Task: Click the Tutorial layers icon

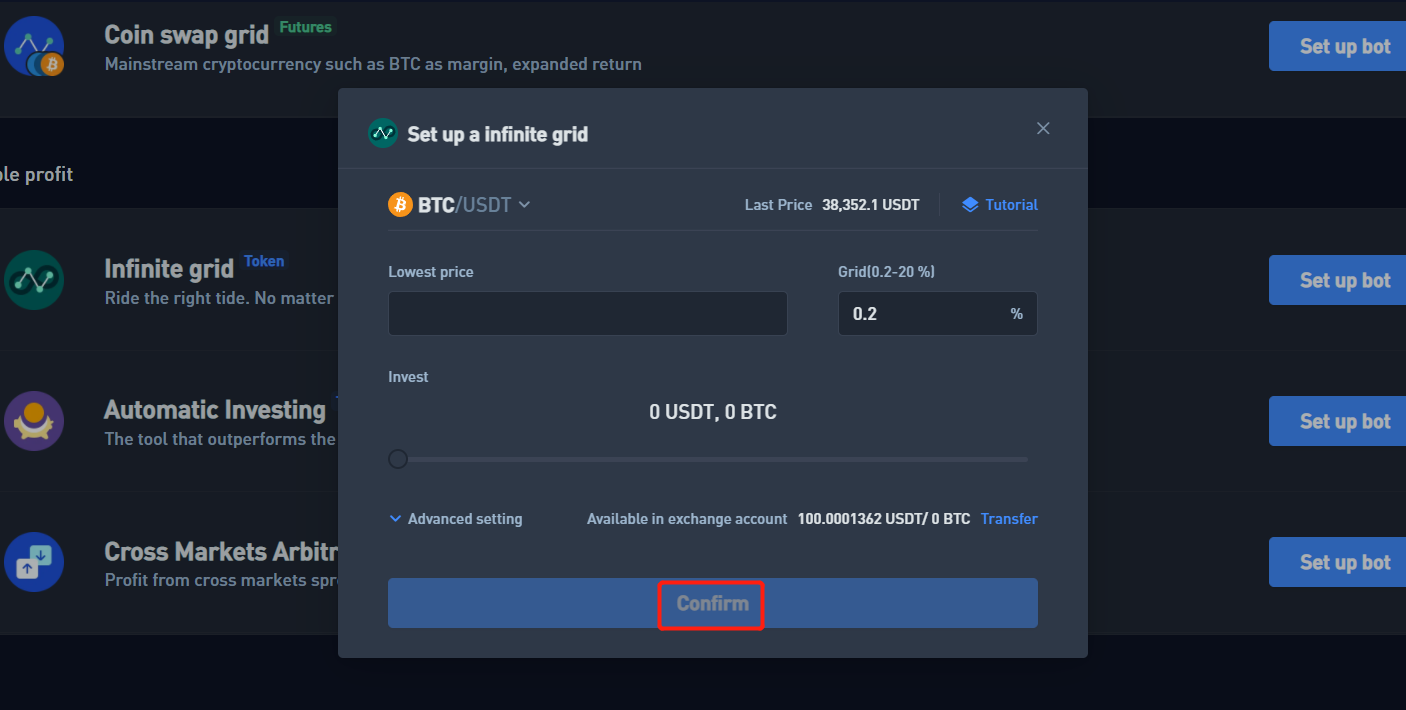Action: (969, 205)
